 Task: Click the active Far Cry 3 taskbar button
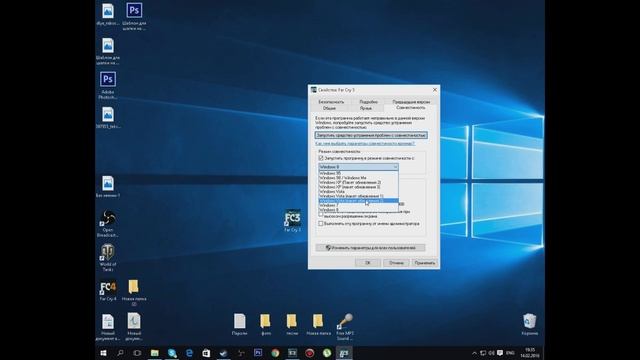(x=344, y=353)
